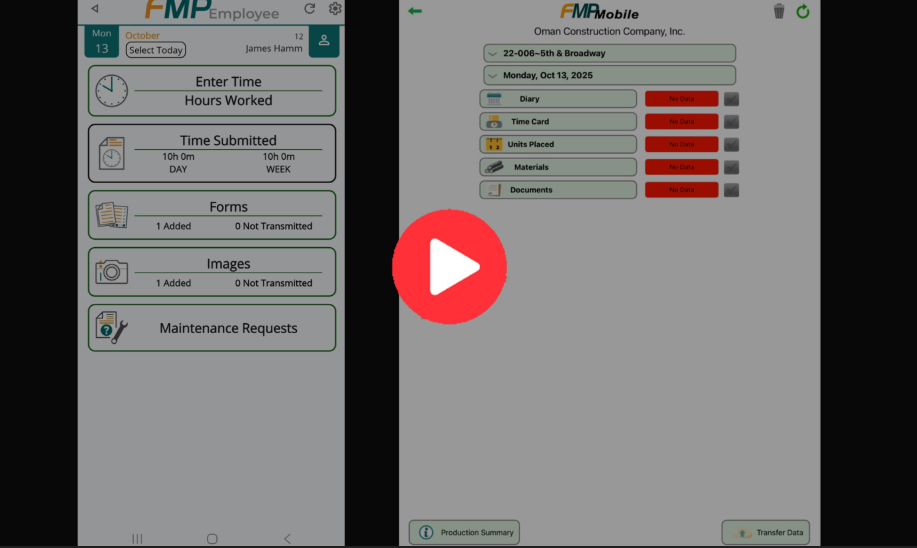Toggle the Units Placed row checkbox

[x=731, y=144]
